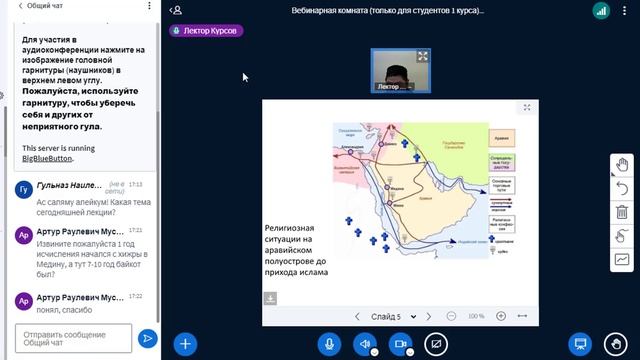Fit slide to width

pyautogui.click(x=522, y=316)
